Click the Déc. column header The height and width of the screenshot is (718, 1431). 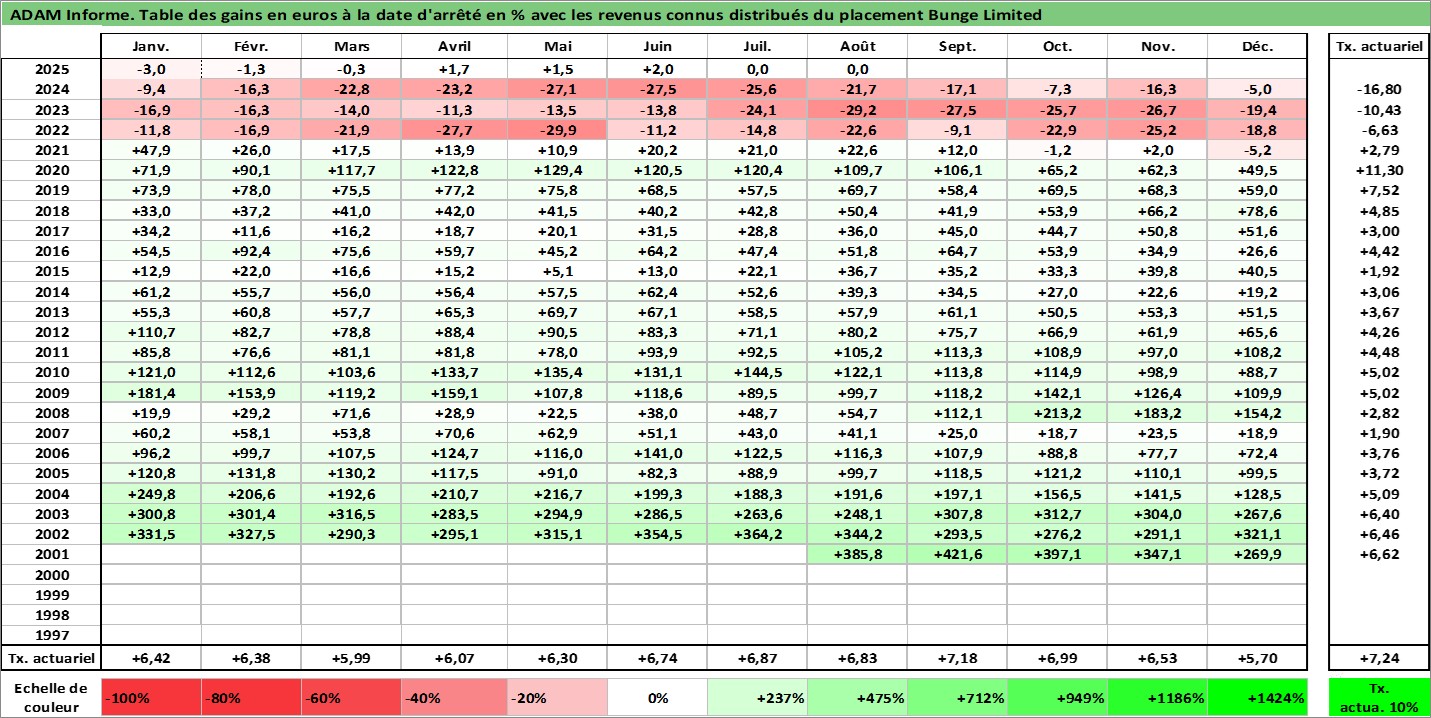tap(1257, 47)
